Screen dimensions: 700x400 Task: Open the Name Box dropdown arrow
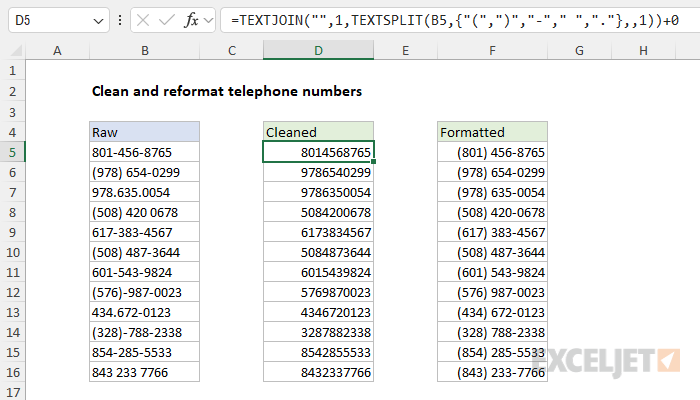[98, 21]
